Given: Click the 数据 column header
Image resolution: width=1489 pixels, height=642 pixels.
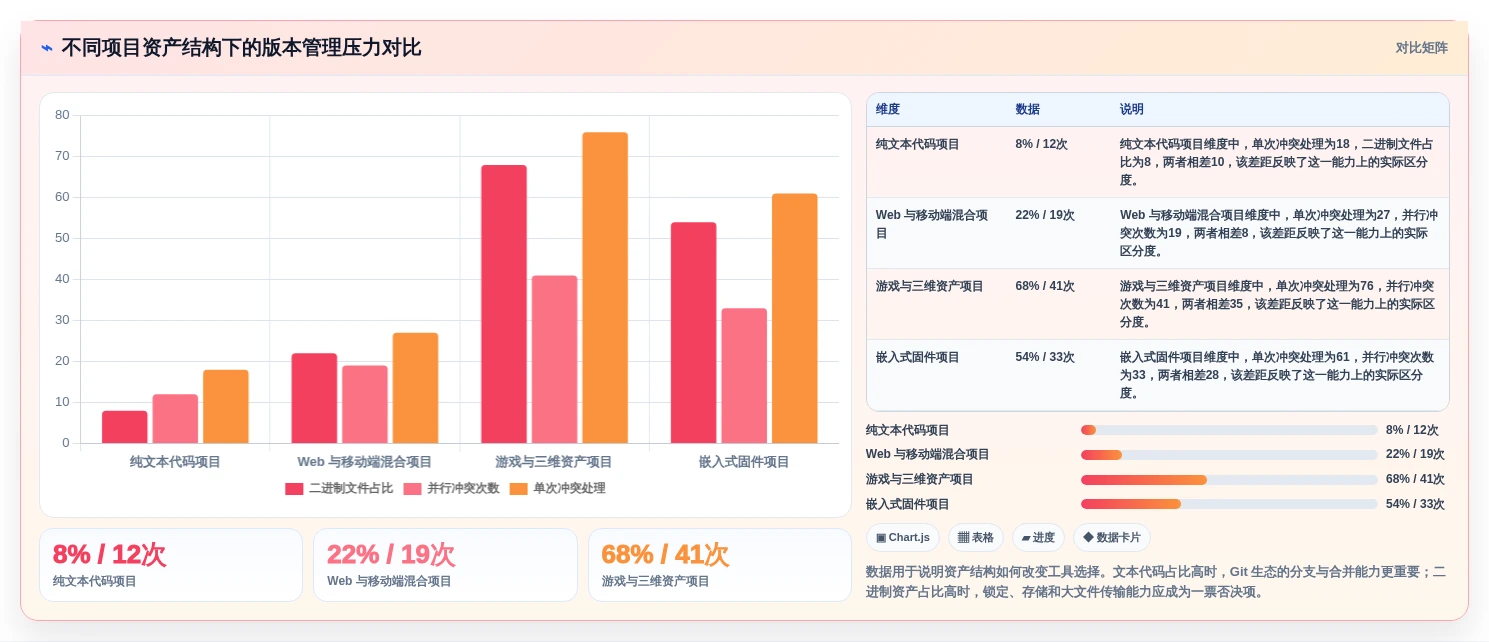Looking at the screenshot, I should (1027, 110).
